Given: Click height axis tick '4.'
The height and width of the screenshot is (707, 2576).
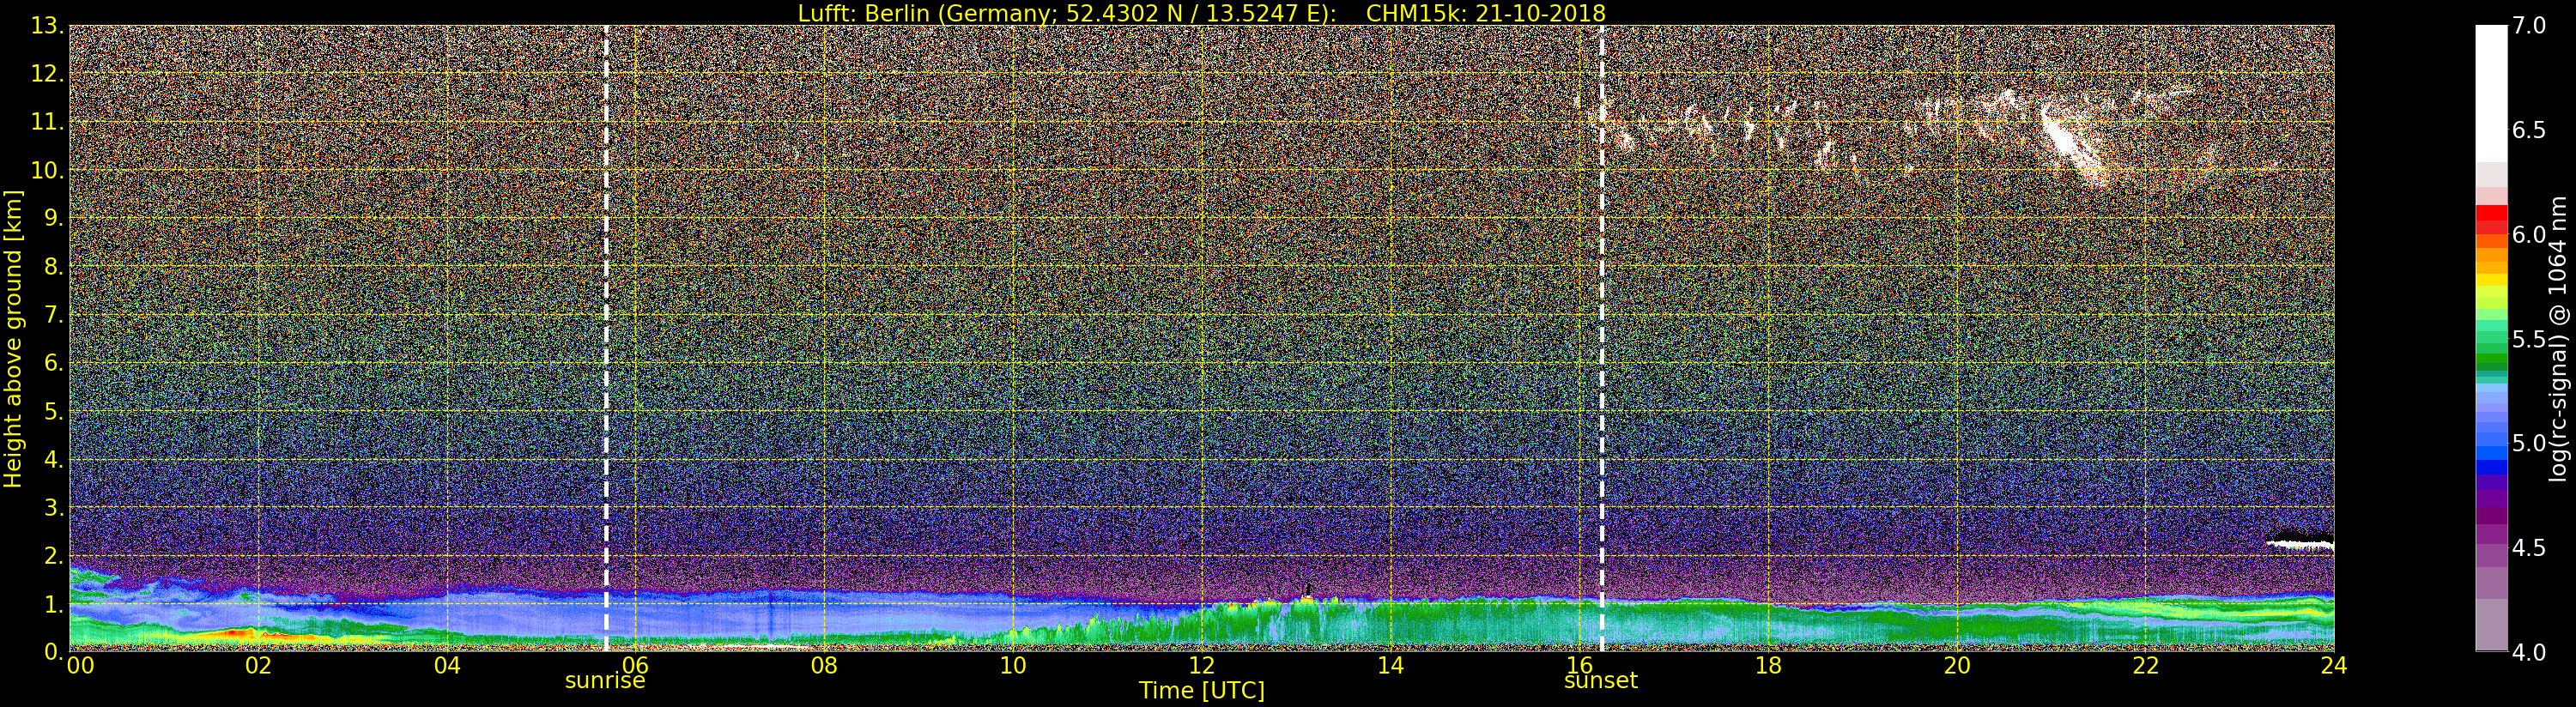Looking at the screenshot, I should (x=54, y=460).
